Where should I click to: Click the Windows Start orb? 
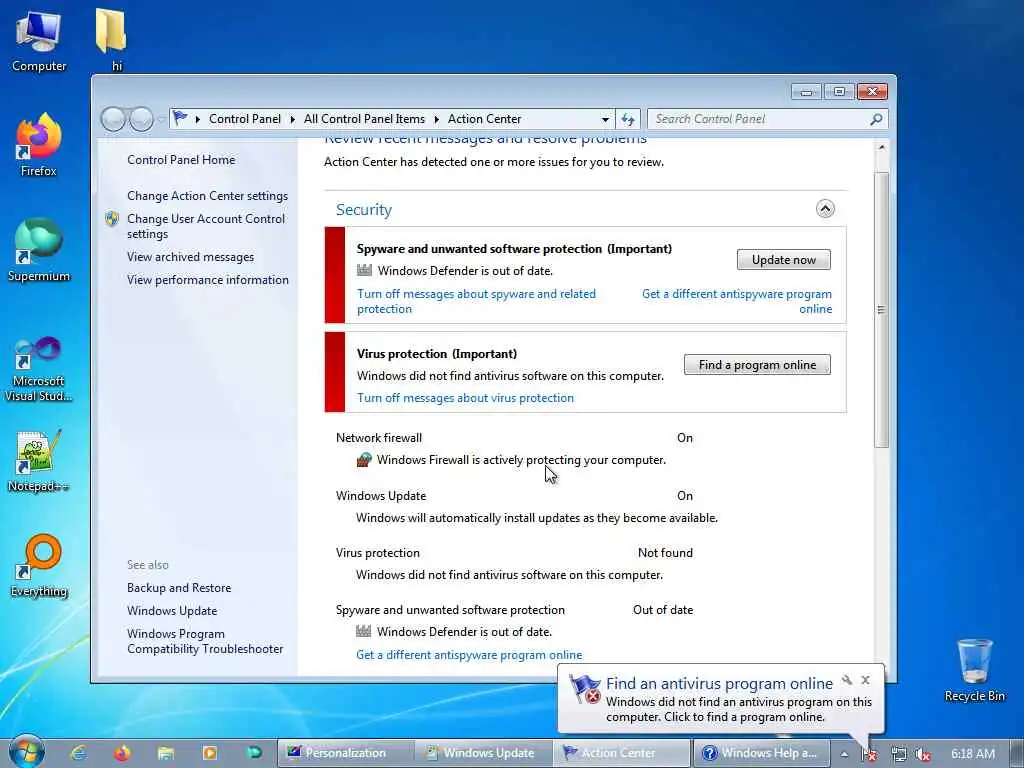(x=27, y=752)
